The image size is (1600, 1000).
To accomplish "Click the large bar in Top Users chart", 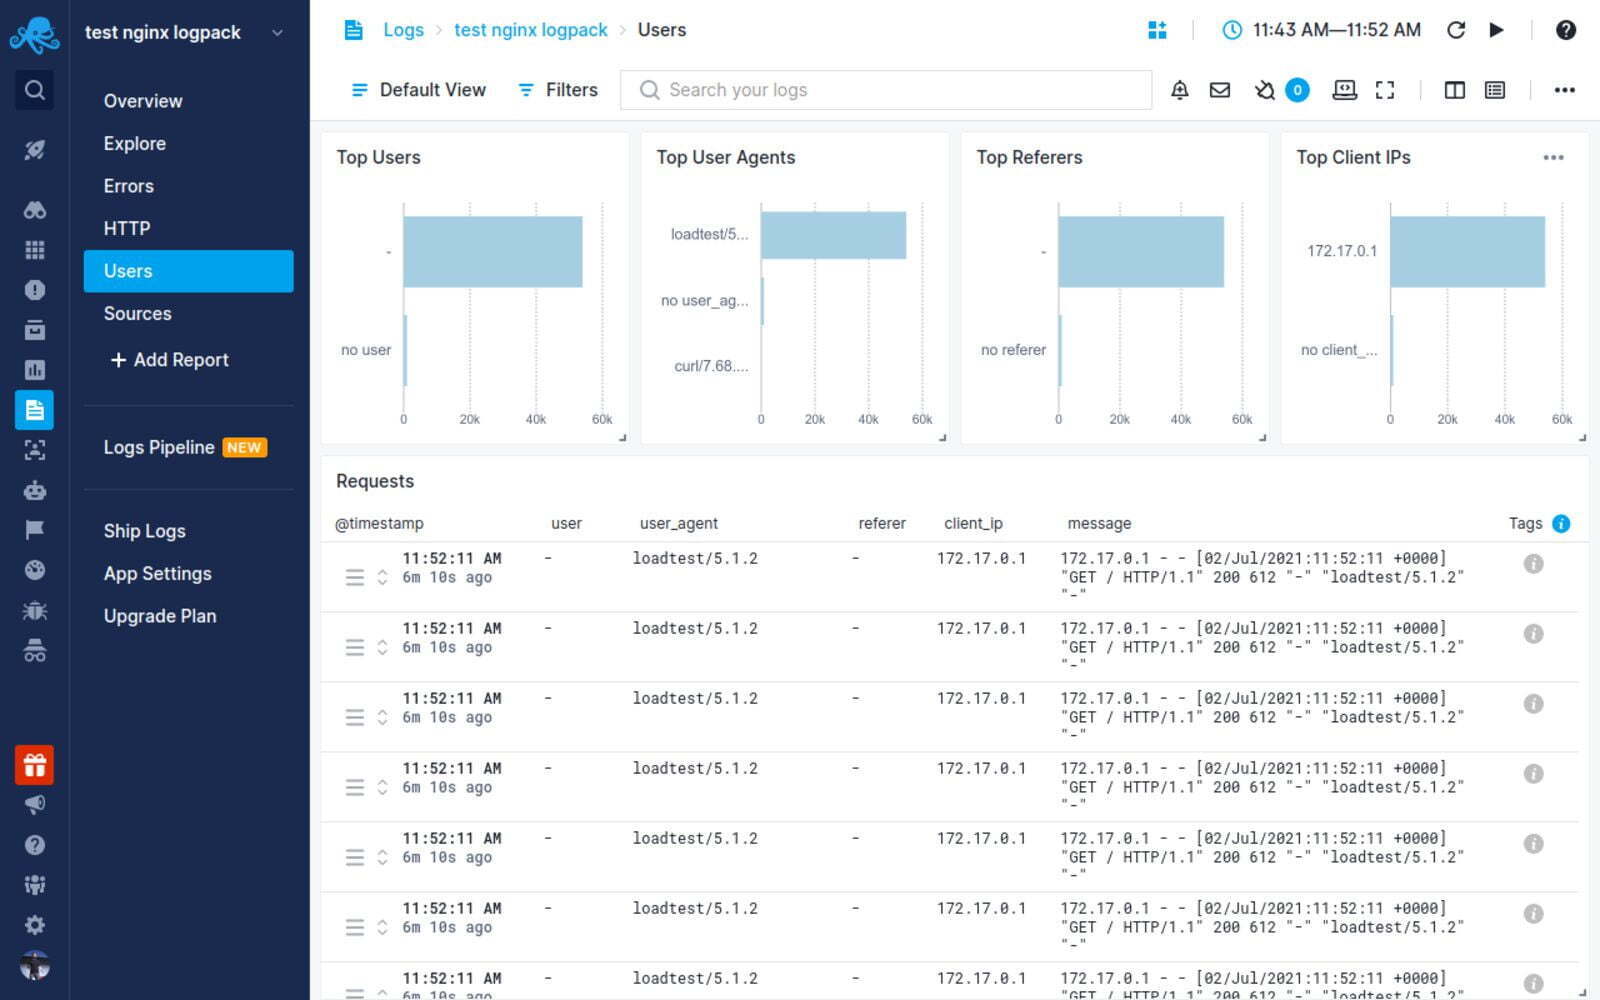I will click(x=492, y=252).
